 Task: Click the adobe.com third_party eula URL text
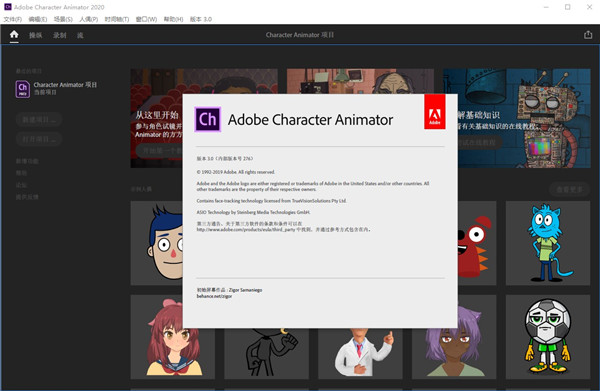point(246,230)
